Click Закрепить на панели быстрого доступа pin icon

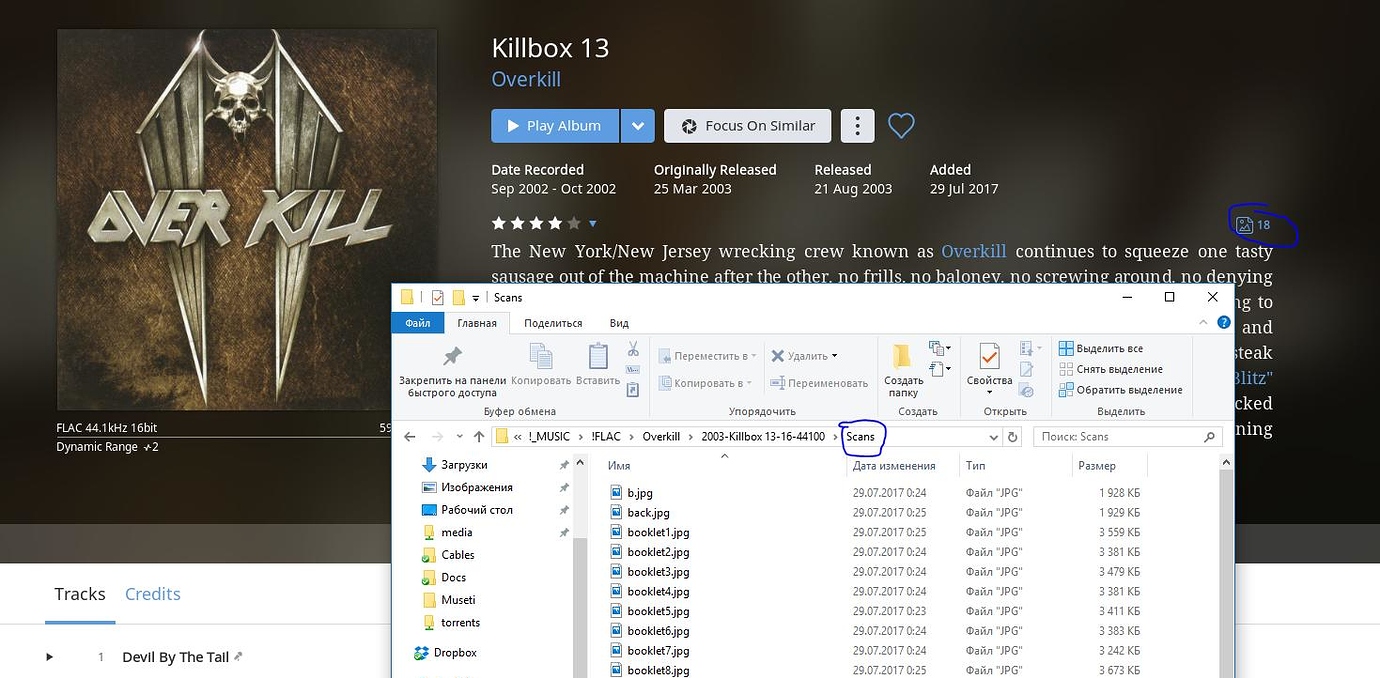453,357
